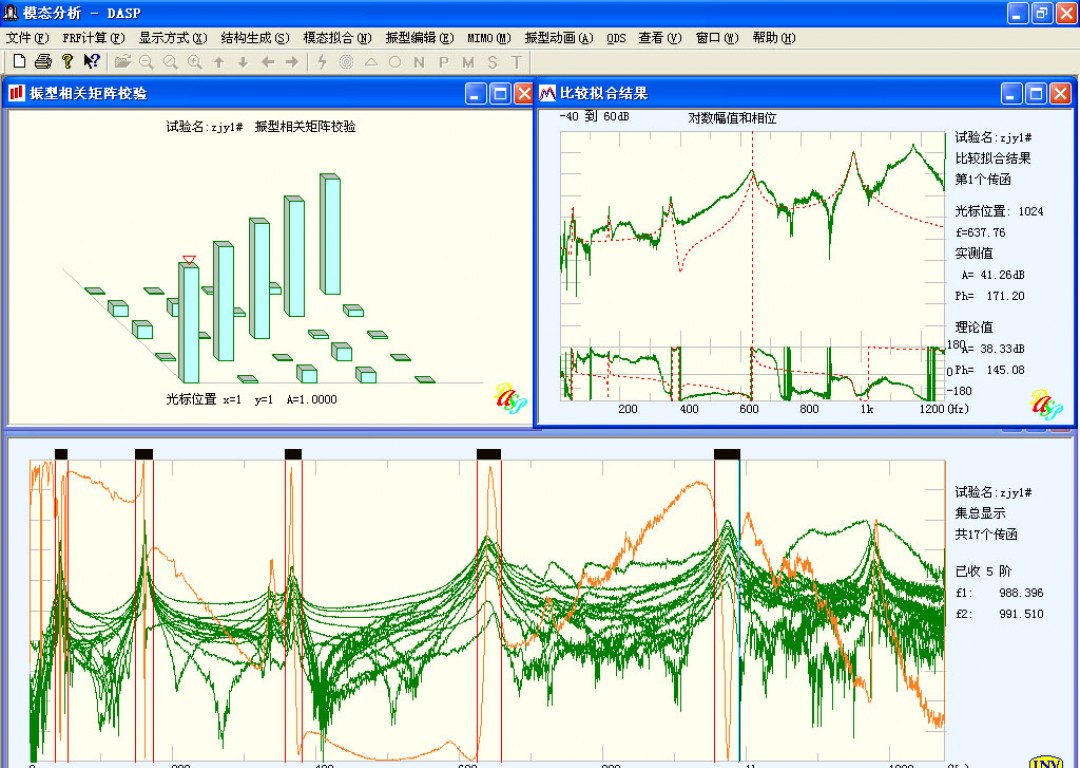Click the M toolbar icon
The height and width of the screenshot is (768, 1080).
468,62
